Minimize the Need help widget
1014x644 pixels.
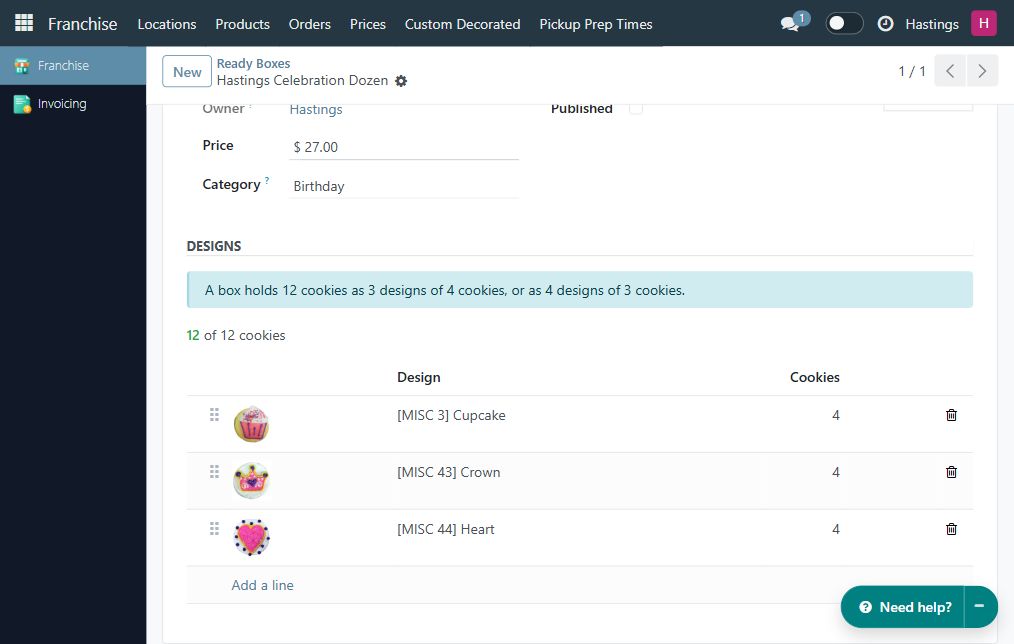tap(980, 606)
